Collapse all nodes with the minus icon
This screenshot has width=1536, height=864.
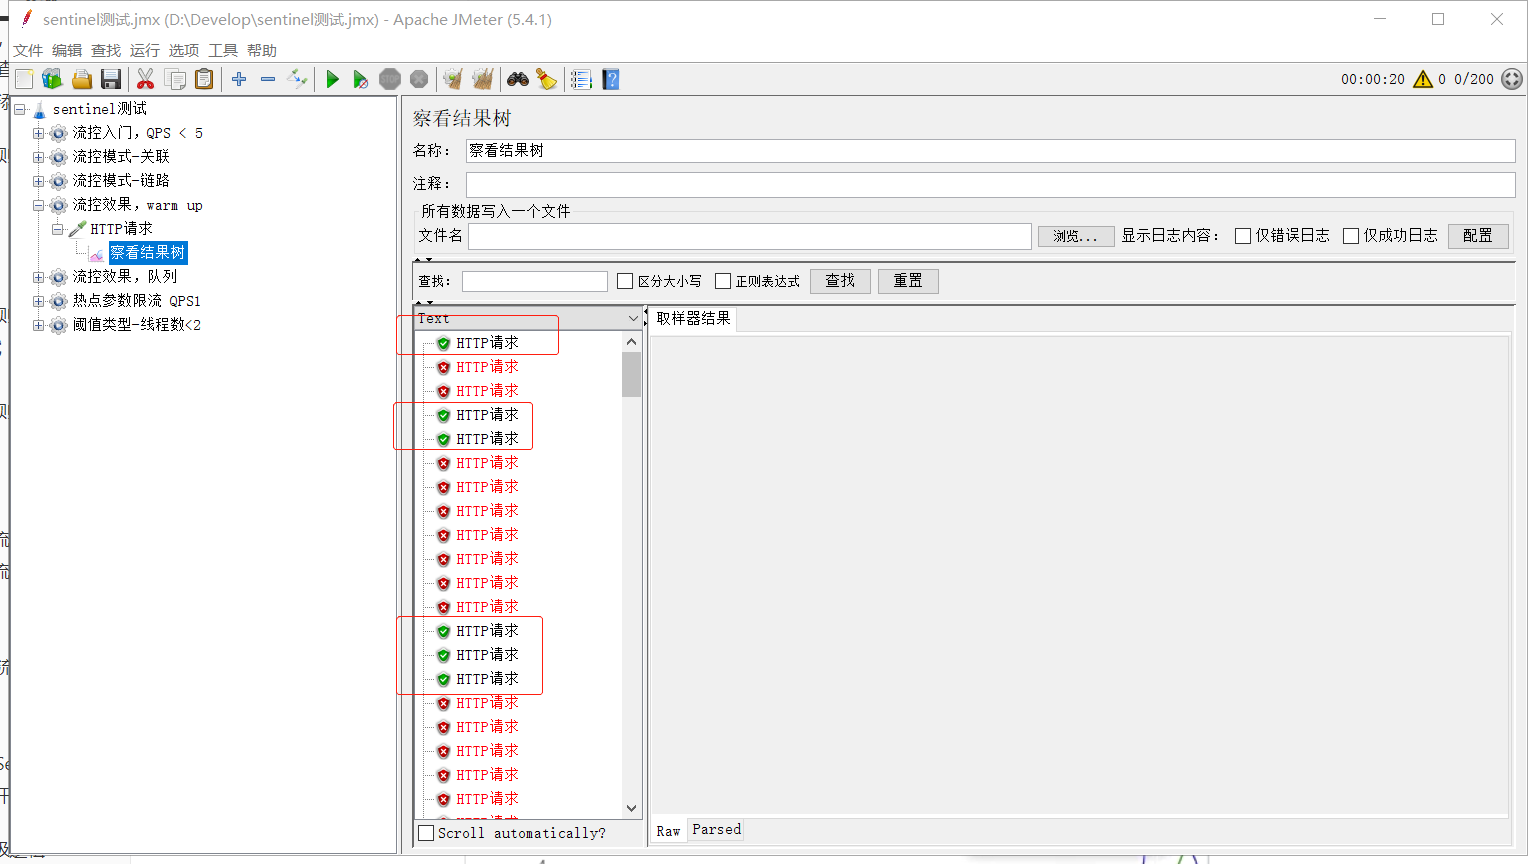268,79
